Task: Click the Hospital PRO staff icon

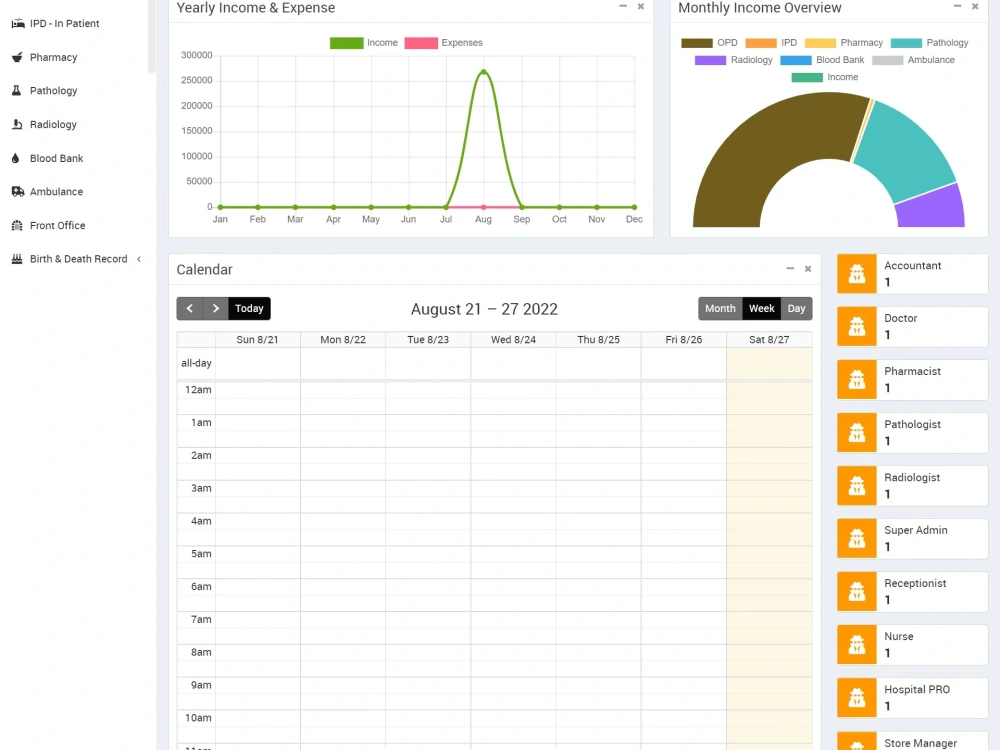Action: [857, 698]
